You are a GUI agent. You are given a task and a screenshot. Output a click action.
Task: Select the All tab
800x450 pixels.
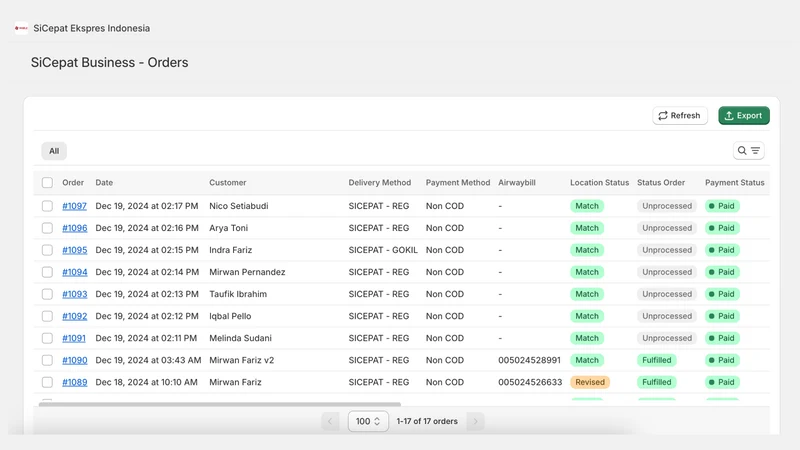coord(54,151)
